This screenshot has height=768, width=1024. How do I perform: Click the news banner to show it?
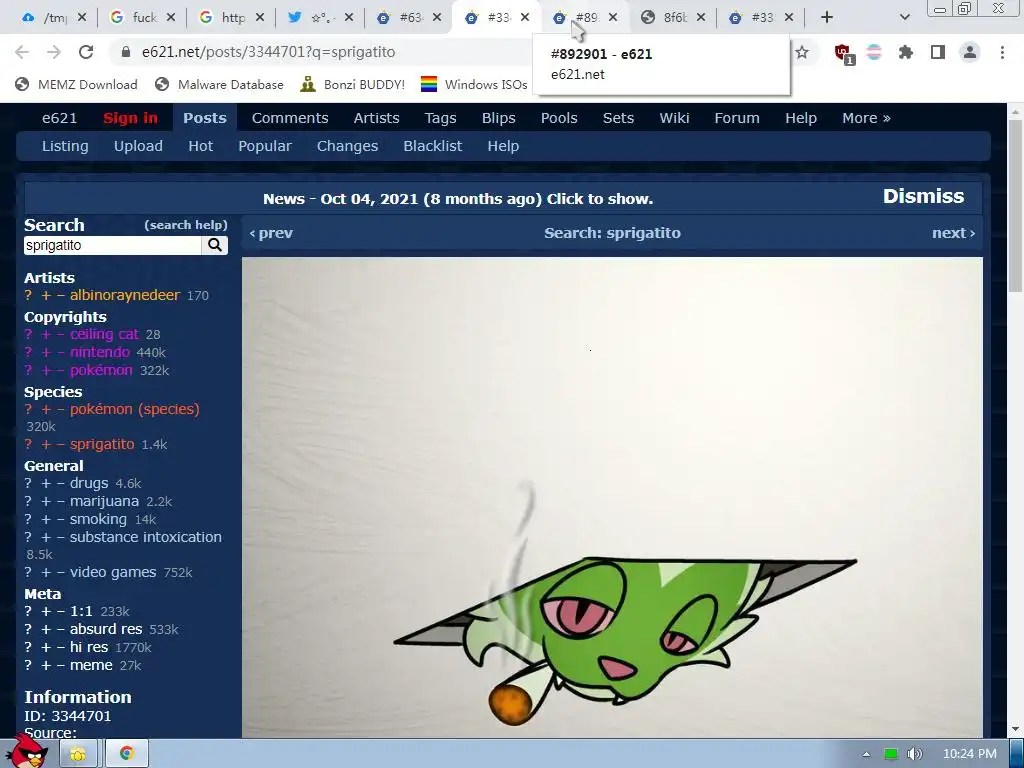point(458,199)
